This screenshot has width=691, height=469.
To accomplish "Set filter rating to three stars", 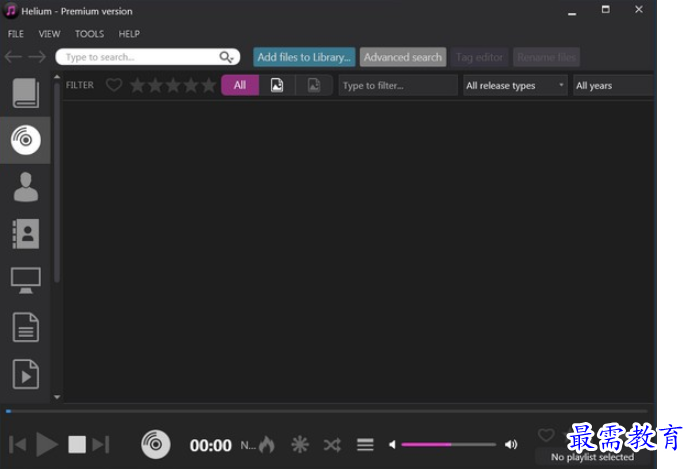I will (x=173, y=85).
